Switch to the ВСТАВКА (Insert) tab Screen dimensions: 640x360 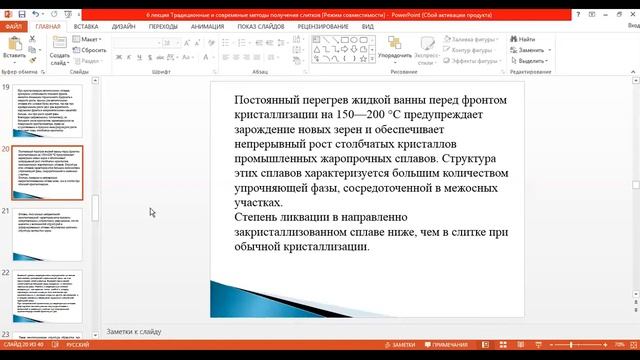tap(86, 27)
